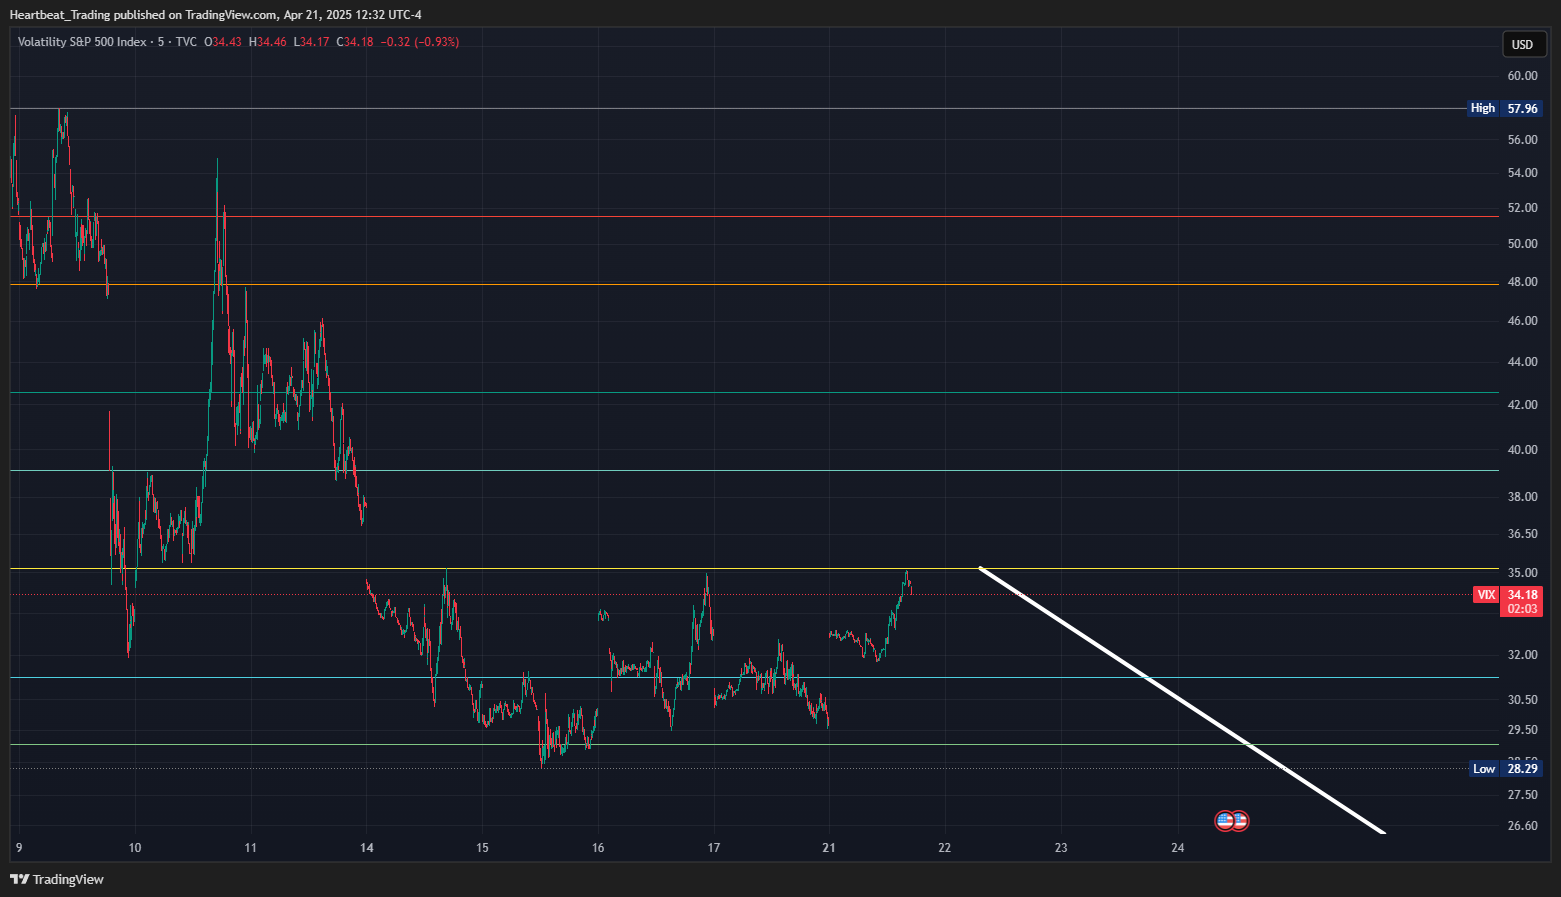This screenshot has width=1561, height=897.
Task: Click the 56.00 price axis label
Action: click(1522, 140)
